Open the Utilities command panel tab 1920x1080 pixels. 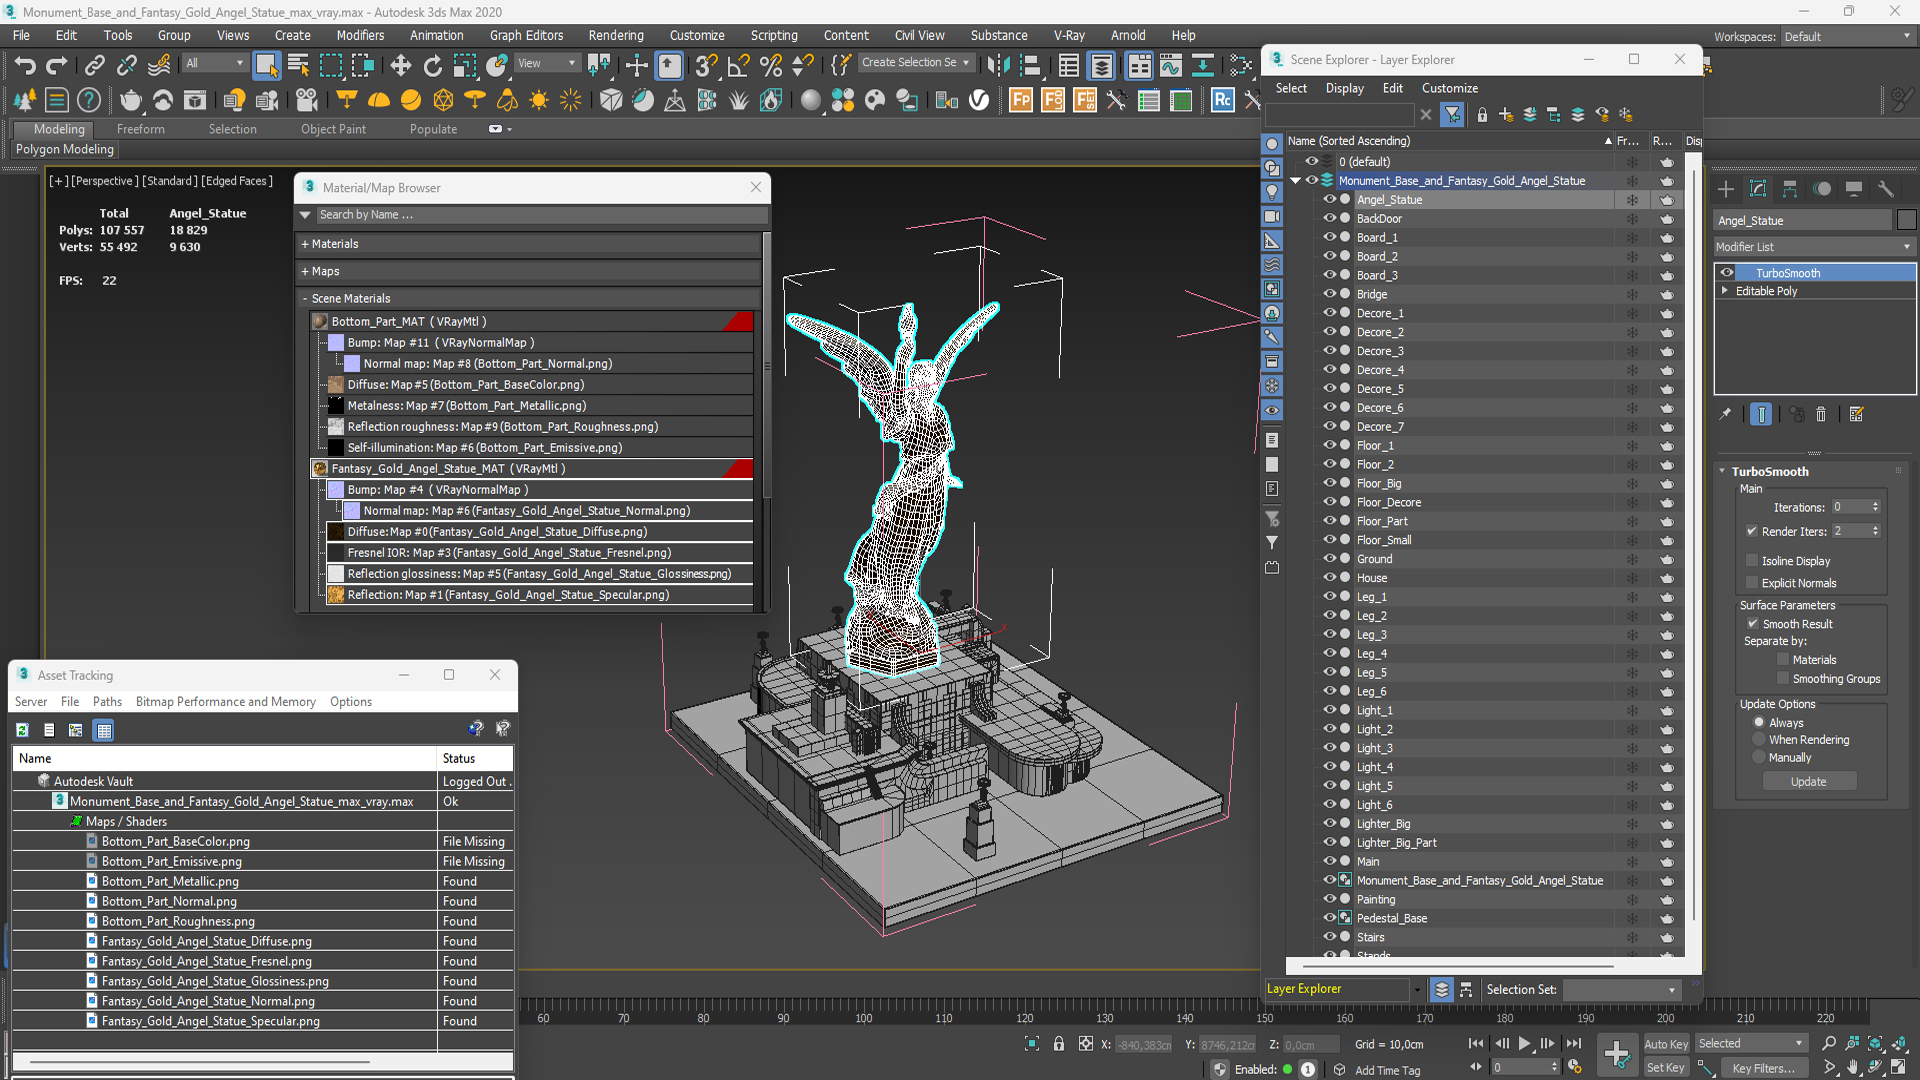point(1886,189)
